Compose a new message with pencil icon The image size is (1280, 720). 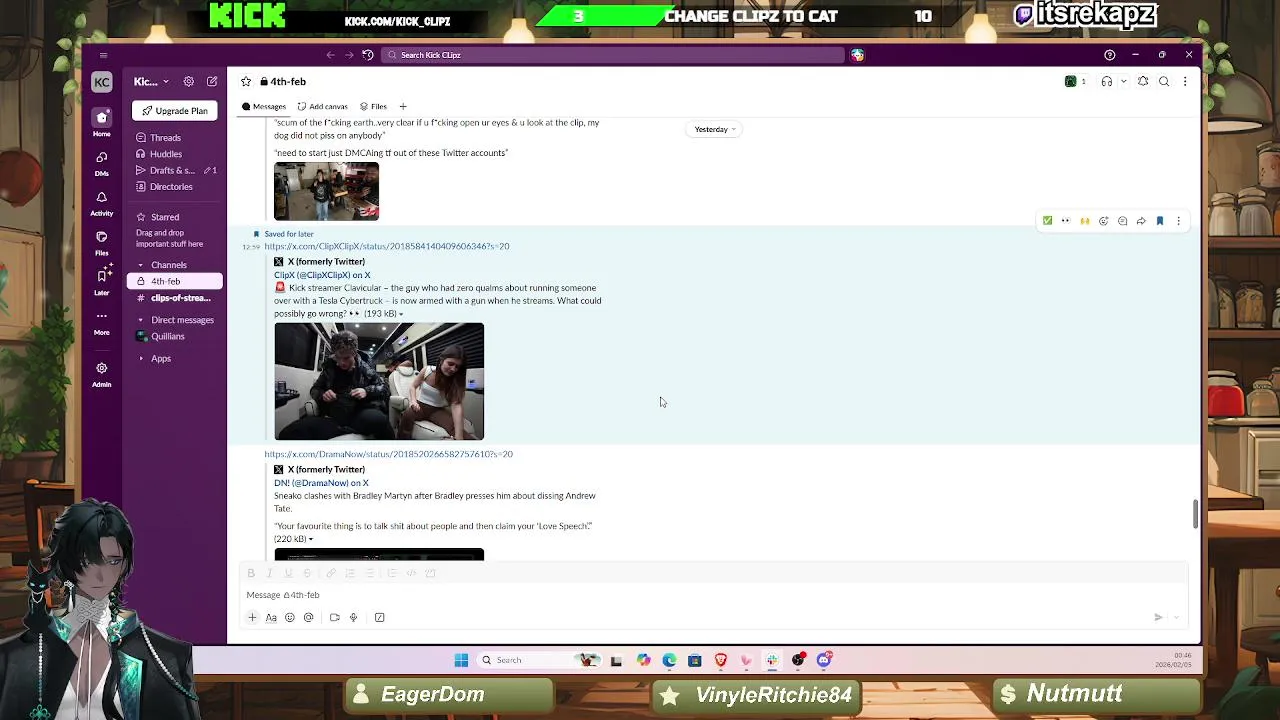click(x=212, y=82)
